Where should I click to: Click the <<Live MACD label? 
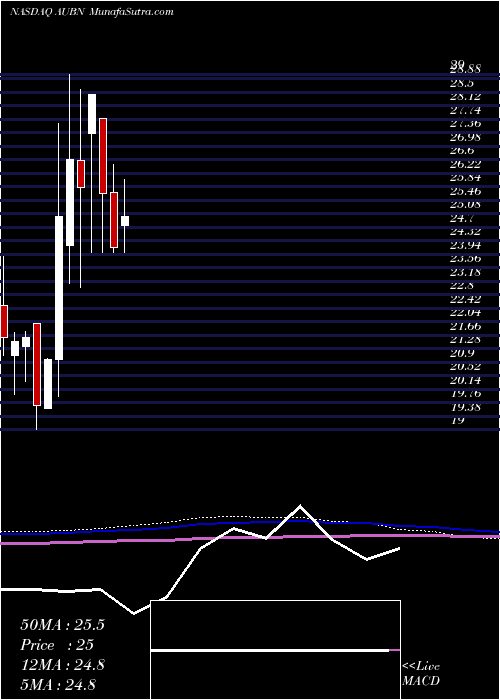(x=421, y=674)
